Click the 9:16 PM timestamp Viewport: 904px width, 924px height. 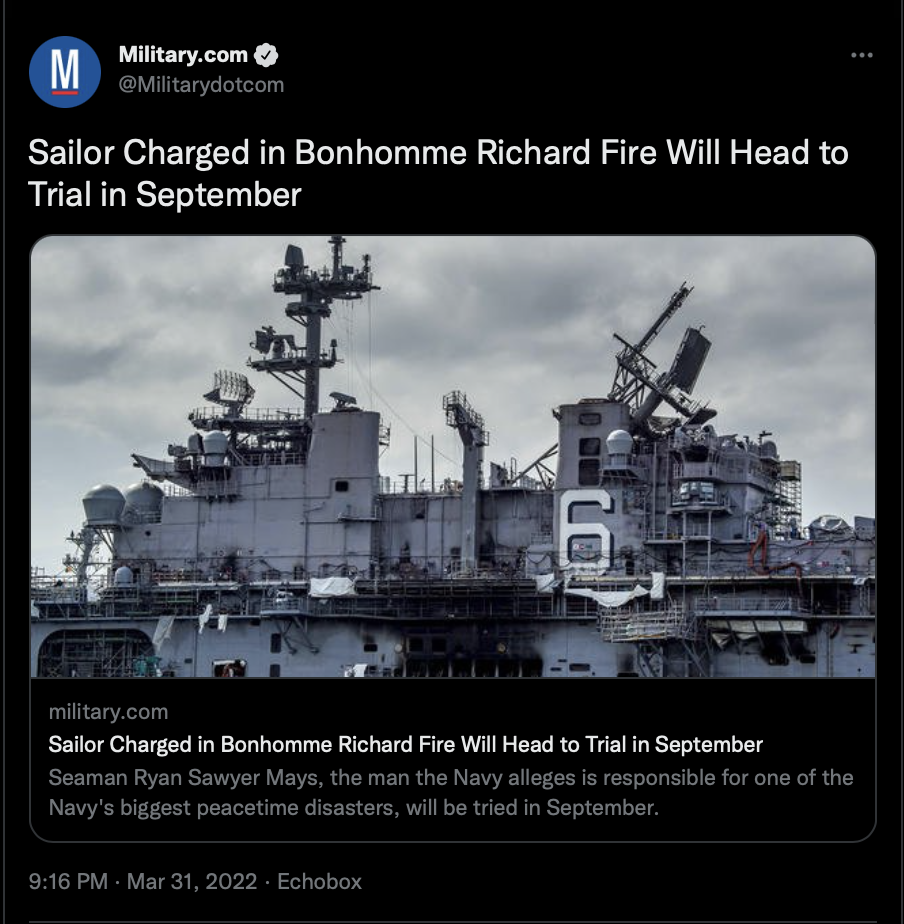point(68,882)
